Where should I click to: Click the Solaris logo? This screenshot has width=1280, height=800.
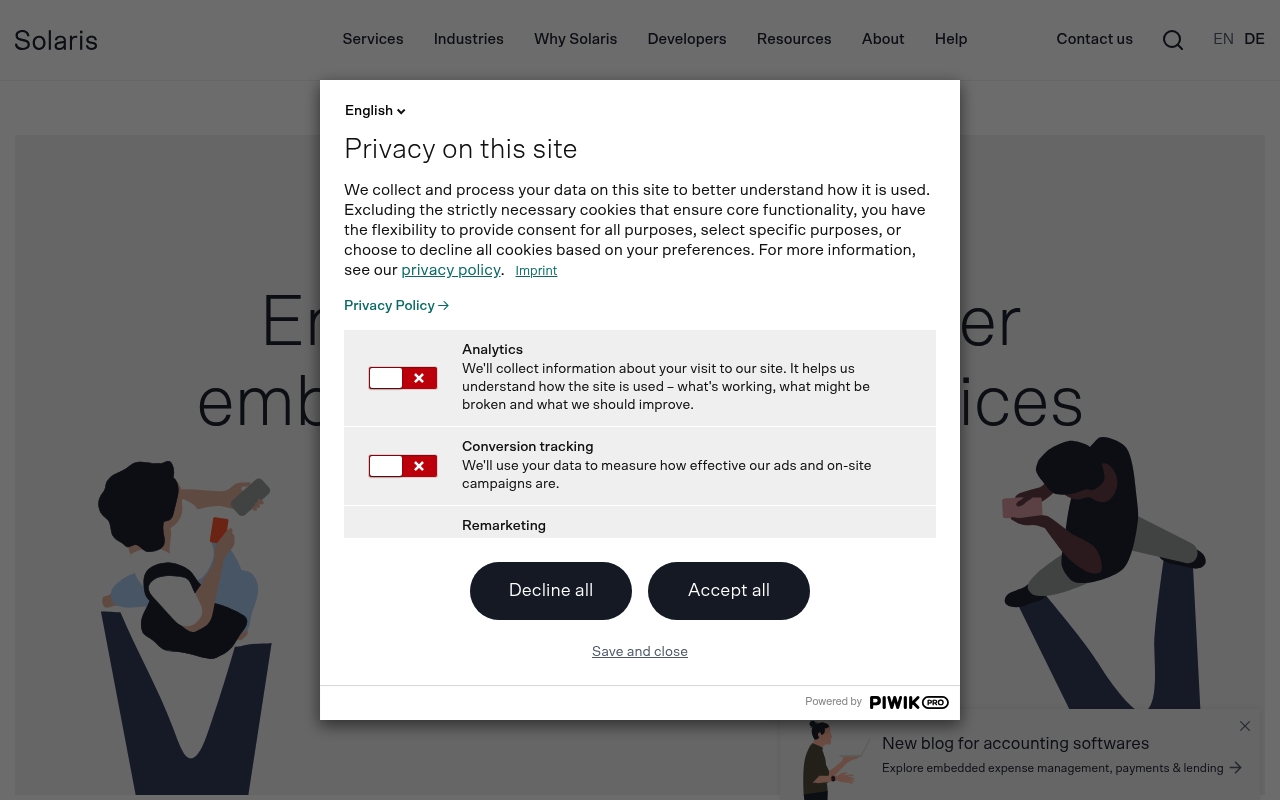click(56, 40)
